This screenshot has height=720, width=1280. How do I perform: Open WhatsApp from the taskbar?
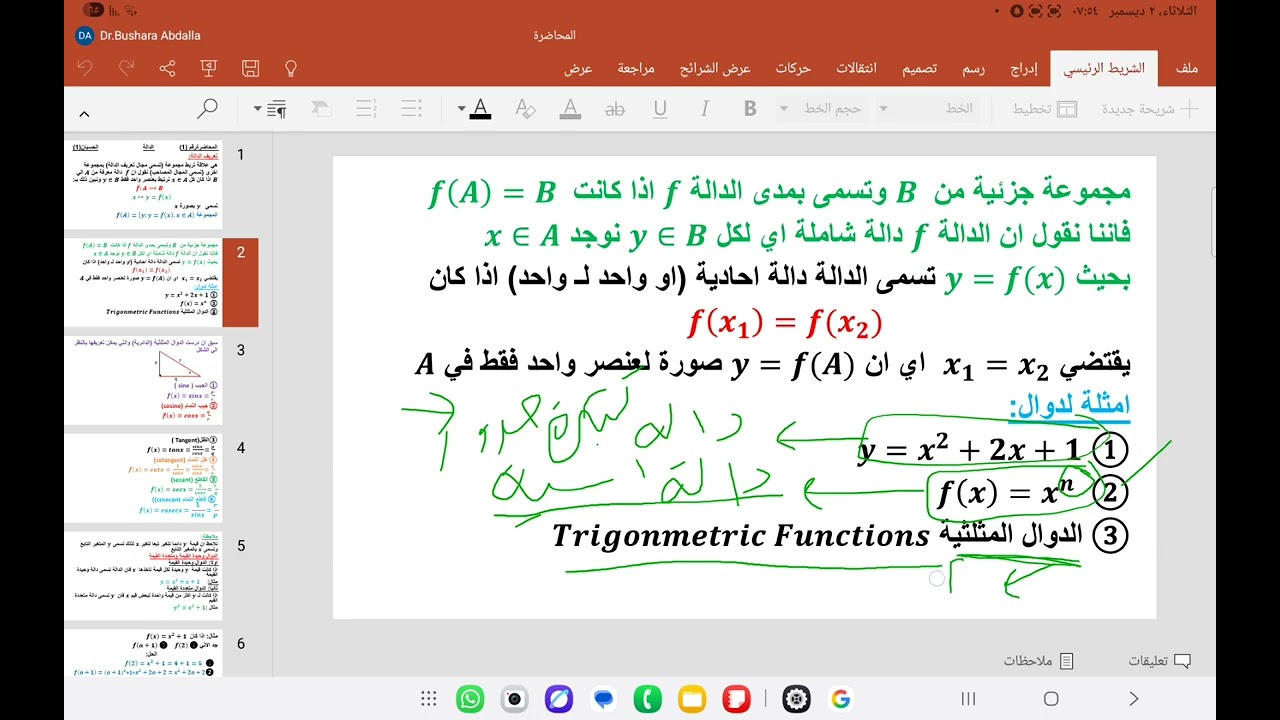(470, 699)
